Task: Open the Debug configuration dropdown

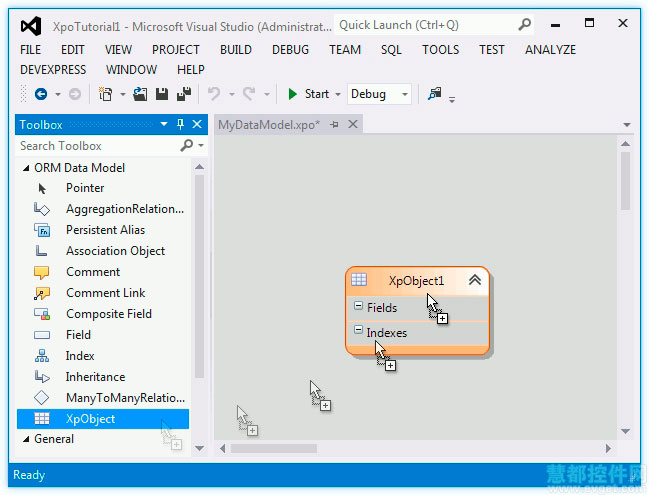Action: pos(404,94)
